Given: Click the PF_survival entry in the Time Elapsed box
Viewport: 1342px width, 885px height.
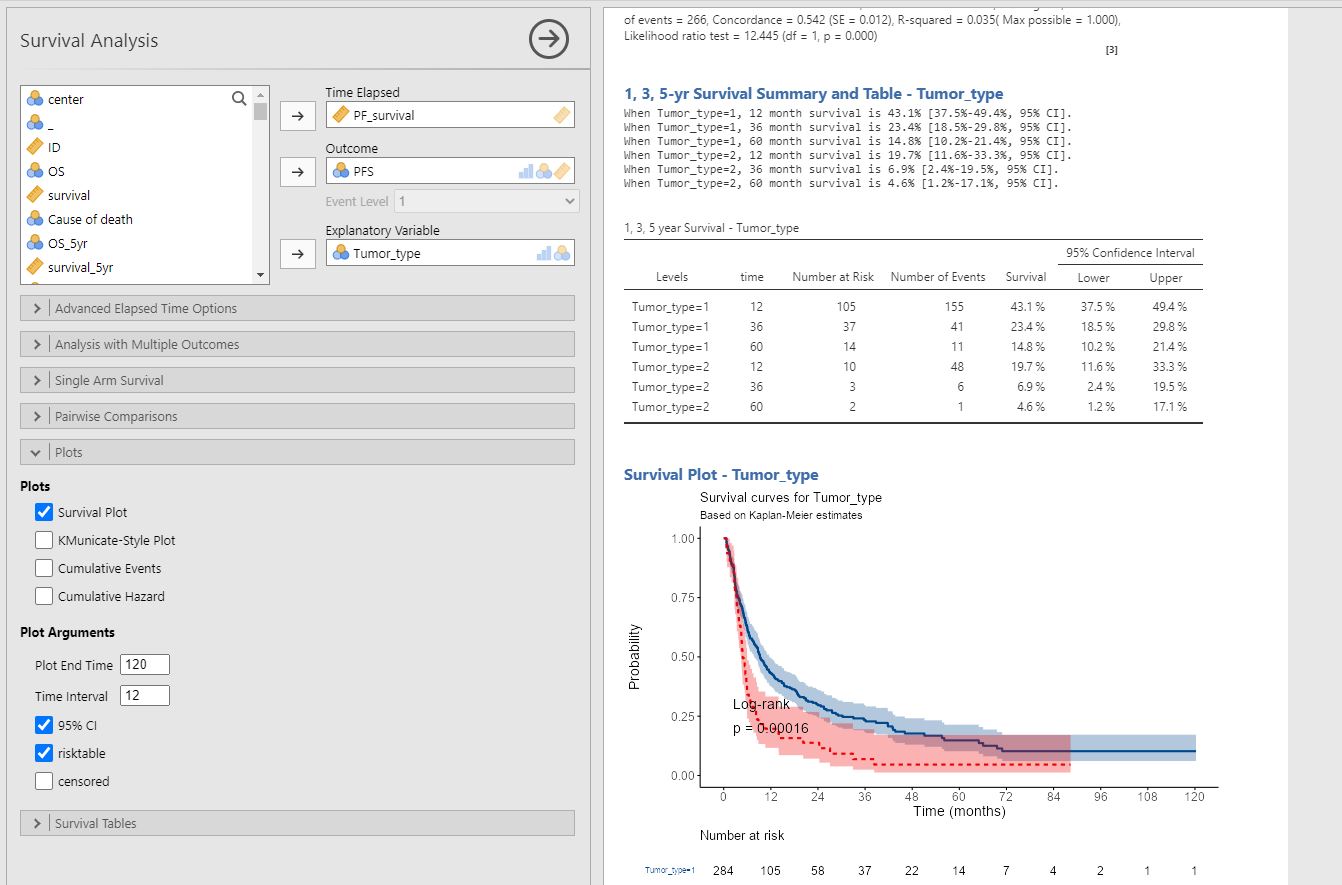Looking at the screenshot, I should [383, 115].
